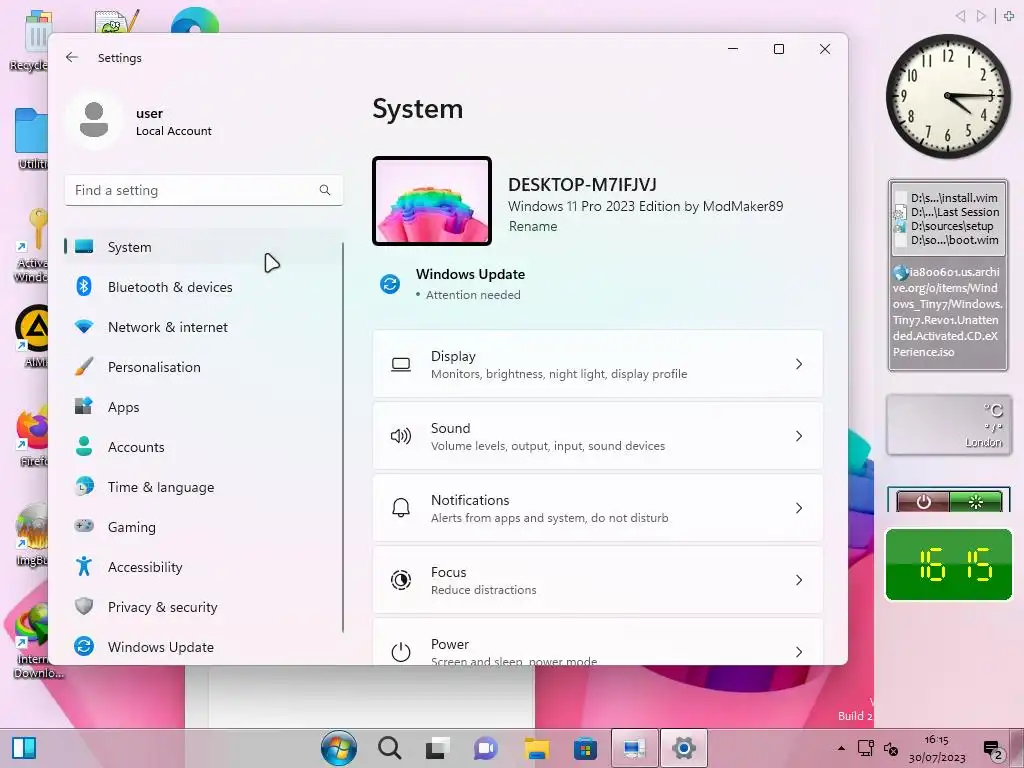1024x768 pixels.
Task: Click the Rename link under the PC name
Action: pos(533,226)
